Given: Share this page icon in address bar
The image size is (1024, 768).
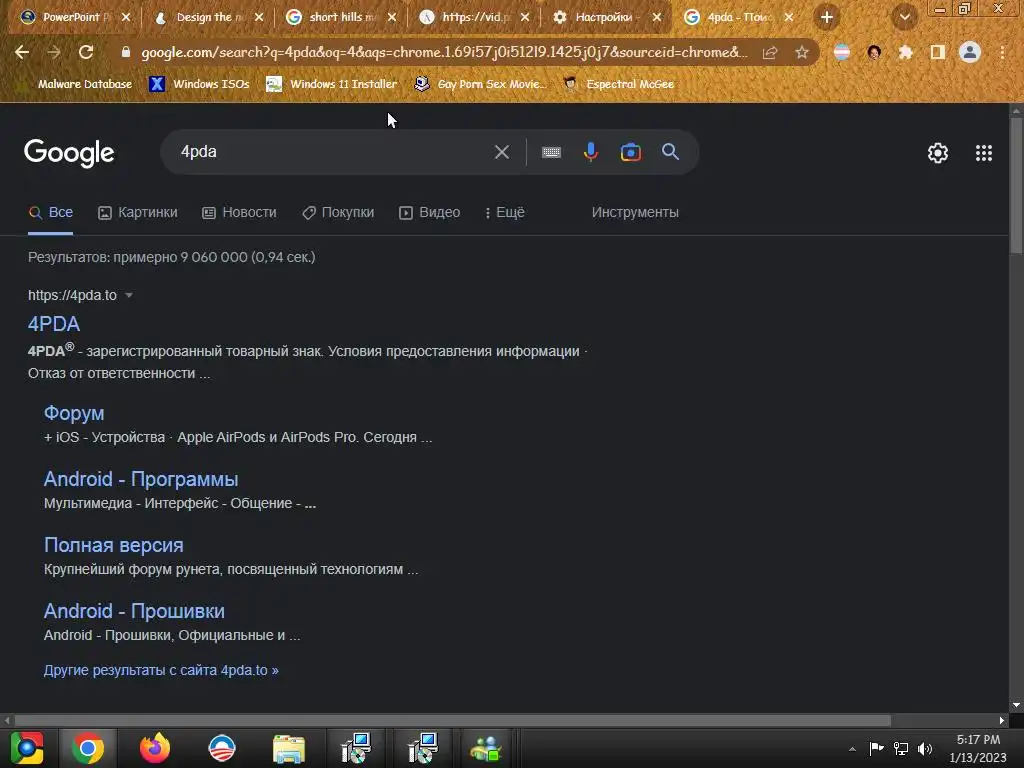Looking at the screenshot, I should click(770, 52).
